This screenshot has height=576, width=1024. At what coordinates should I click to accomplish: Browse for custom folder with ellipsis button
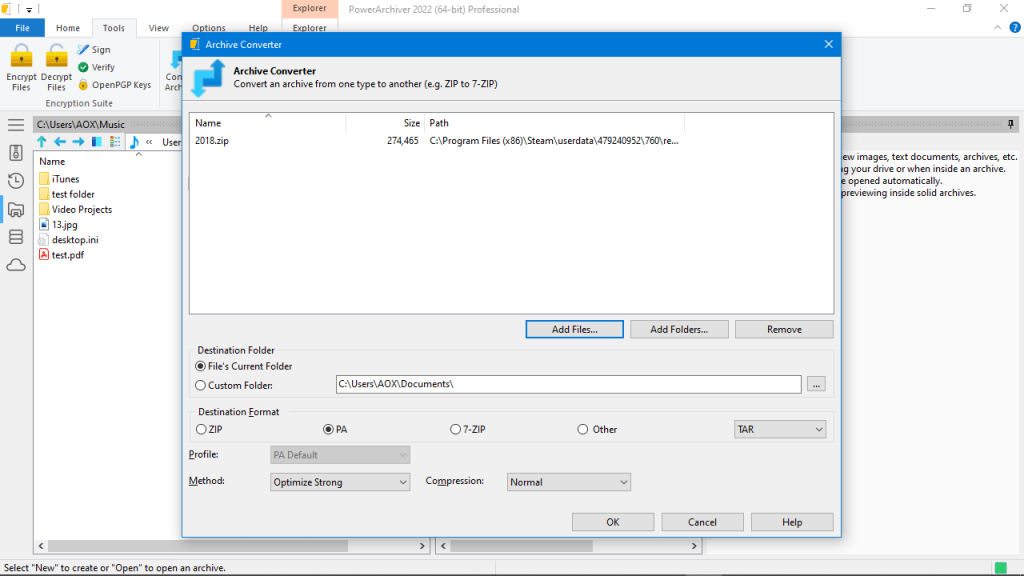pyautogui.click(x=816, y=385)
